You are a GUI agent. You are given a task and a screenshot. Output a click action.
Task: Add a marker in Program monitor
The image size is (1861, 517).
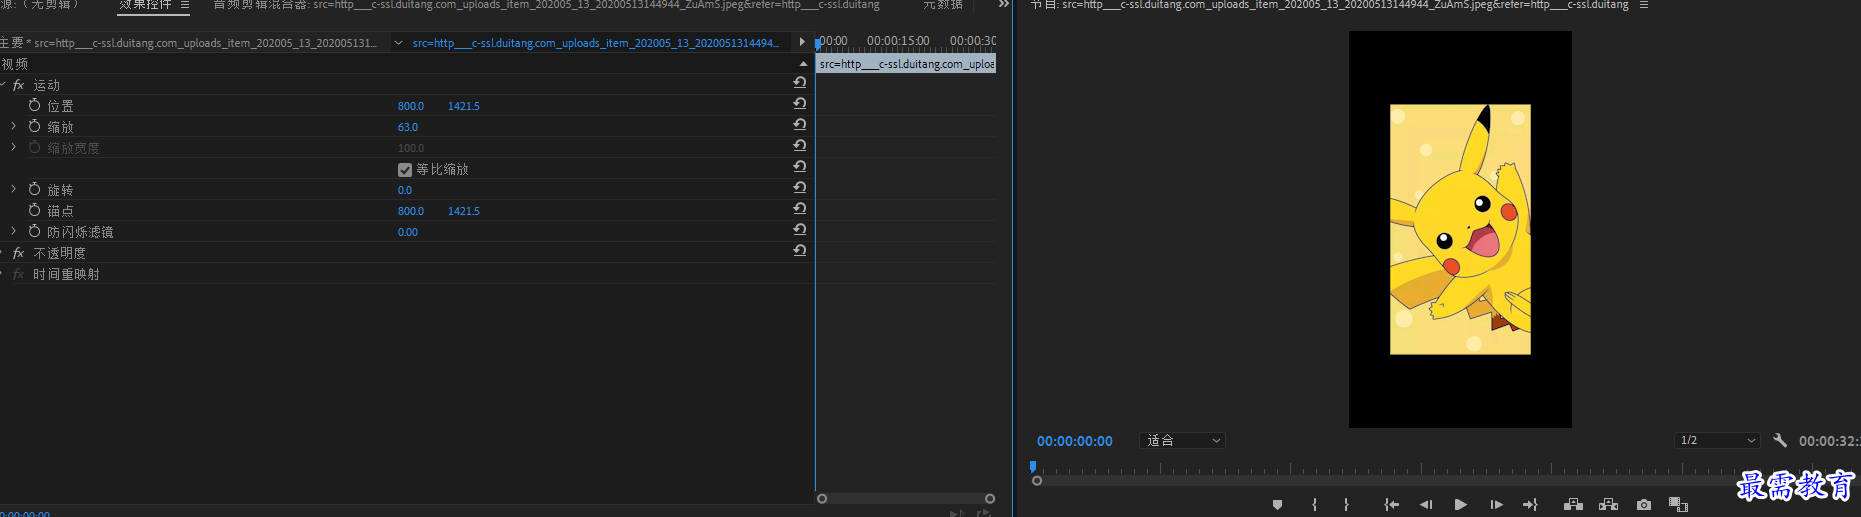click(x=1277, y=505)
